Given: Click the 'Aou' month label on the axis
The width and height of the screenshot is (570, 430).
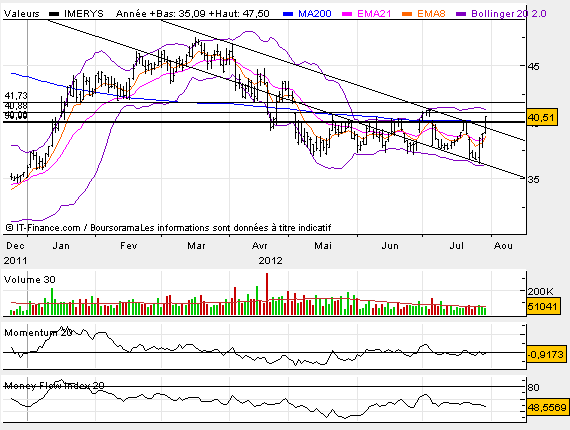Looking at the screenshot, I should [503, 246].
